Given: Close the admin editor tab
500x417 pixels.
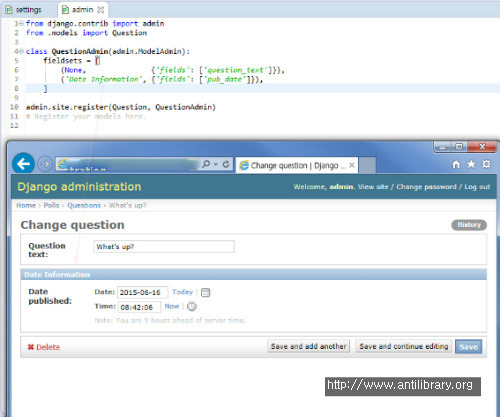Looking at the screenshot, I should point(100,10).
